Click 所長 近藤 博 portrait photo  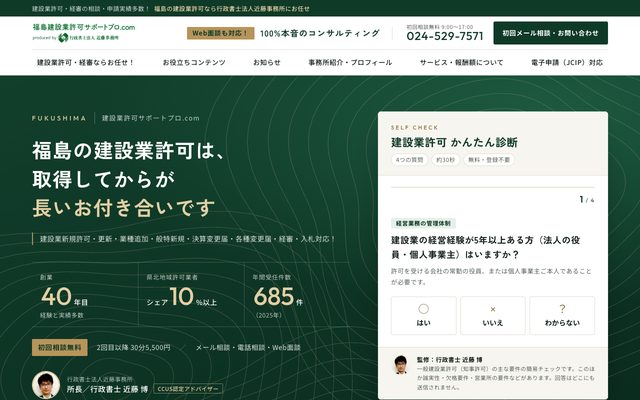pos(46,385)
